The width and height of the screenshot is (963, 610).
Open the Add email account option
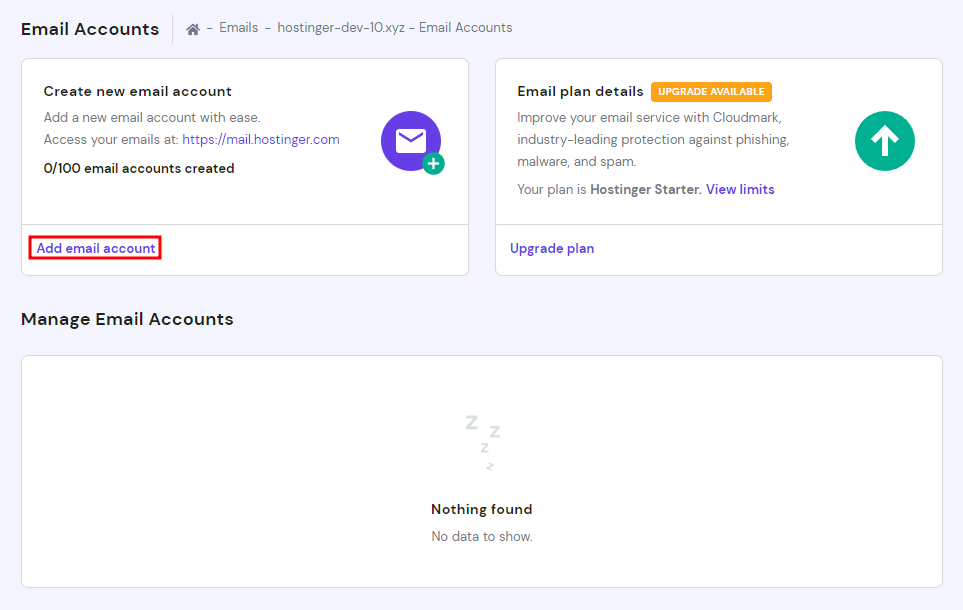click(x=94, y=247)
